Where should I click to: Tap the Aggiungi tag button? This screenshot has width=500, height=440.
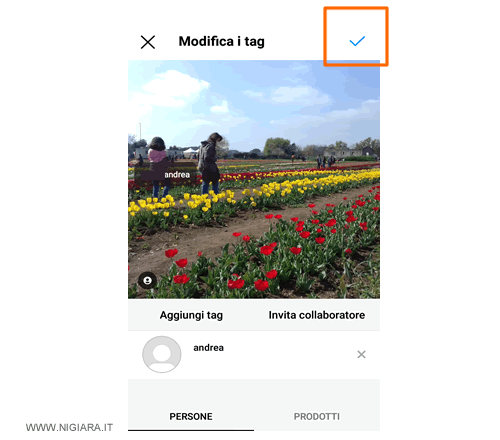tap(191, 315)
